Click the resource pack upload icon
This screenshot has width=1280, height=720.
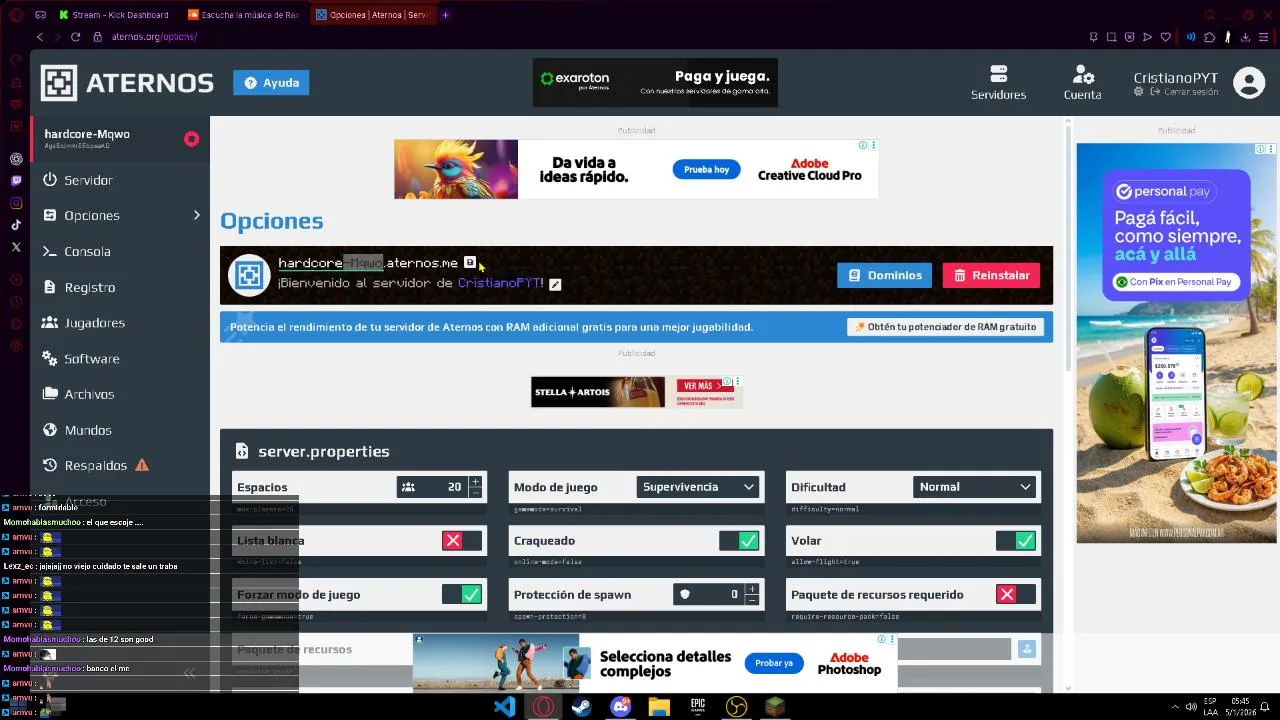pyautogui.click(x=1026, y=649)
